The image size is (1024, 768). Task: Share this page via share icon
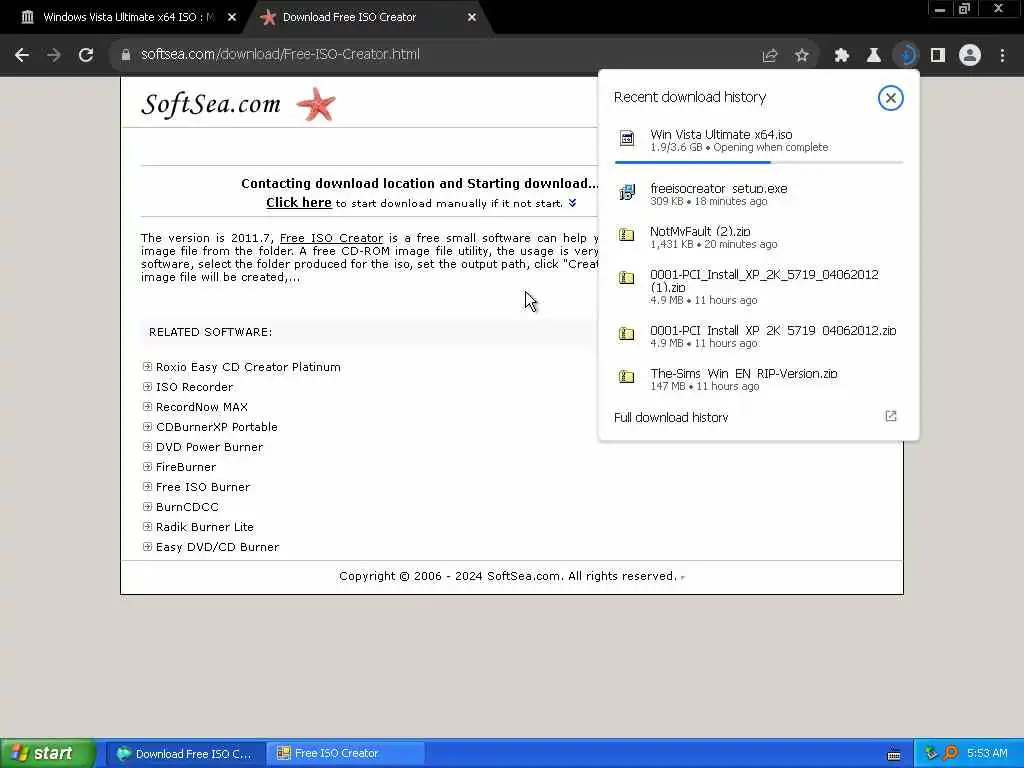[770, 56]
